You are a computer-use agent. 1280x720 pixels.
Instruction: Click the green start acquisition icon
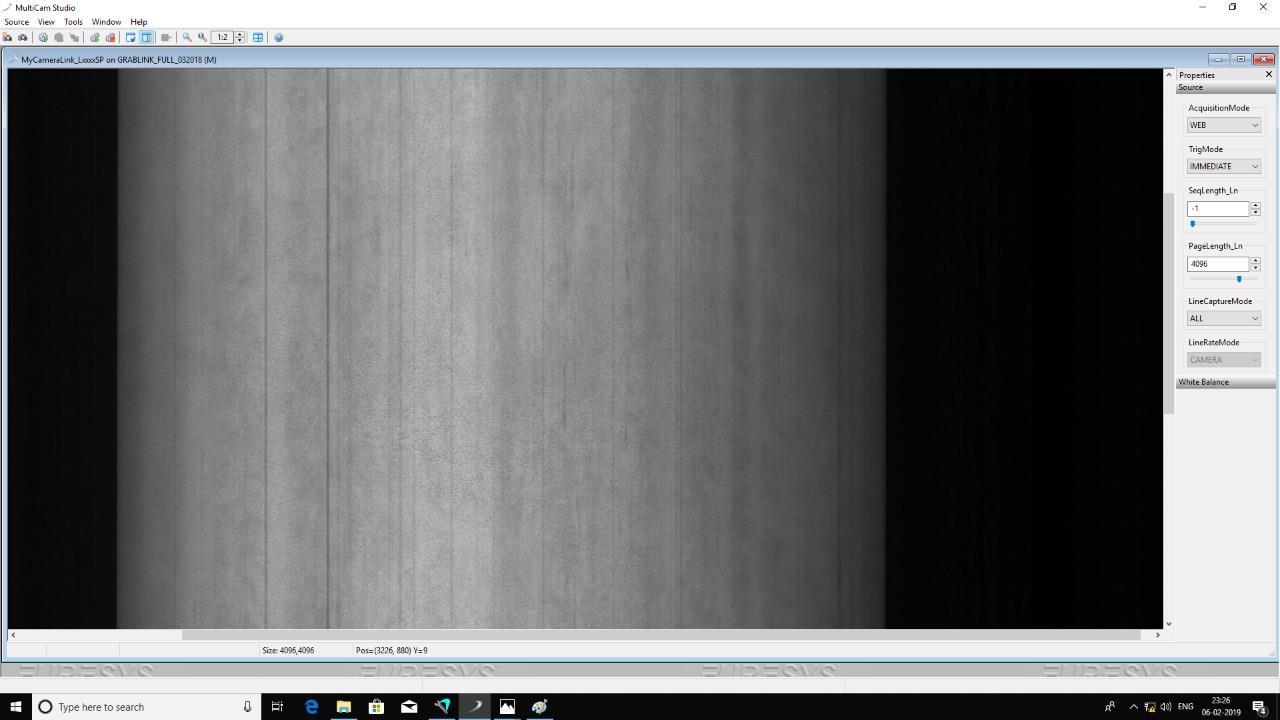point(43,37)
